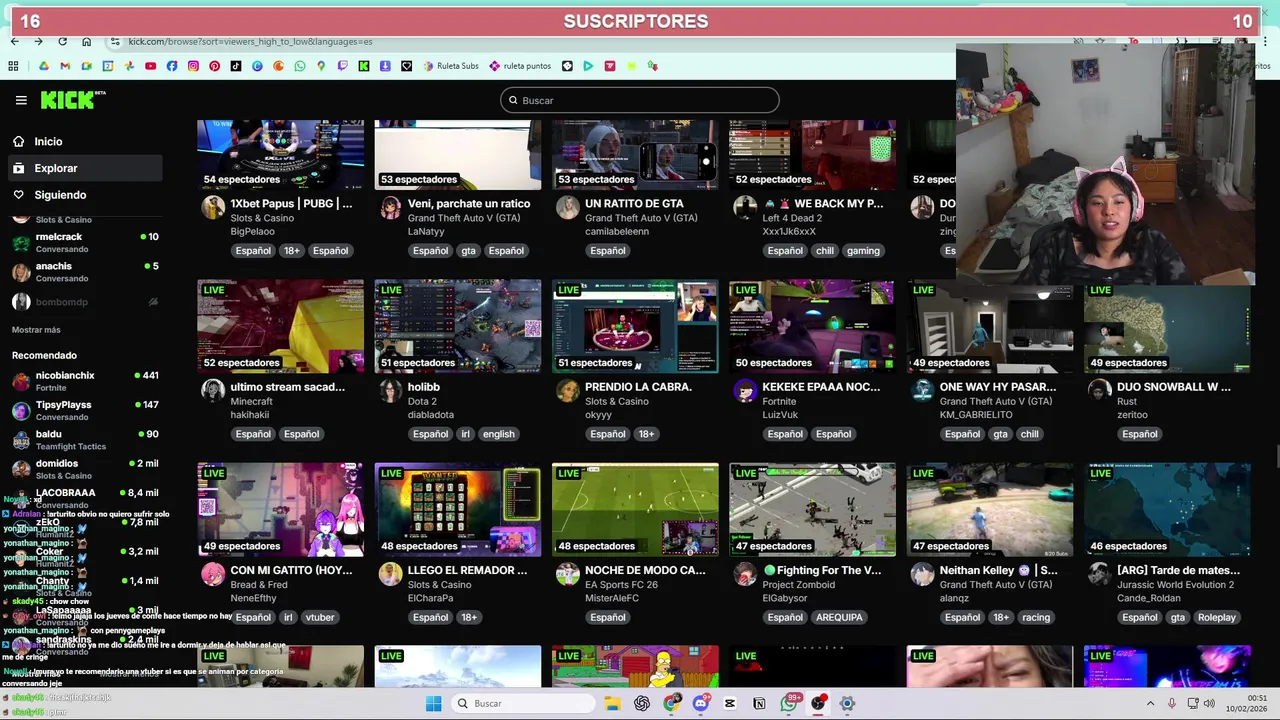Open DUO SNOWBALL Rust stream thumbnail
This screenshot has width=1280, height=720.
click(1167, 326)
